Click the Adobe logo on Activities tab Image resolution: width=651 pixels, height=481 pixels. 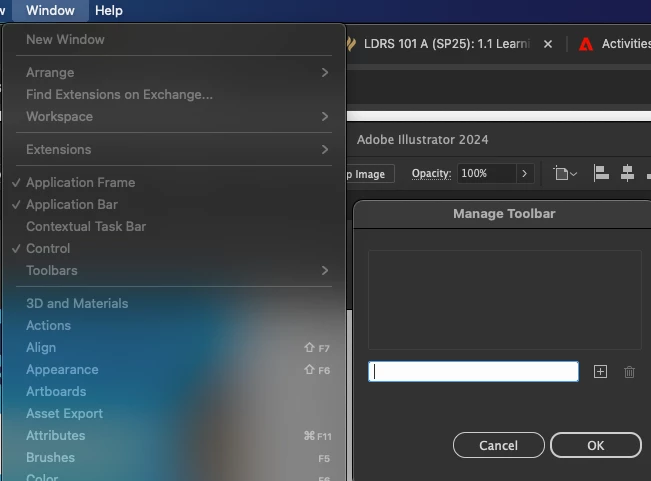coord(585,44)
